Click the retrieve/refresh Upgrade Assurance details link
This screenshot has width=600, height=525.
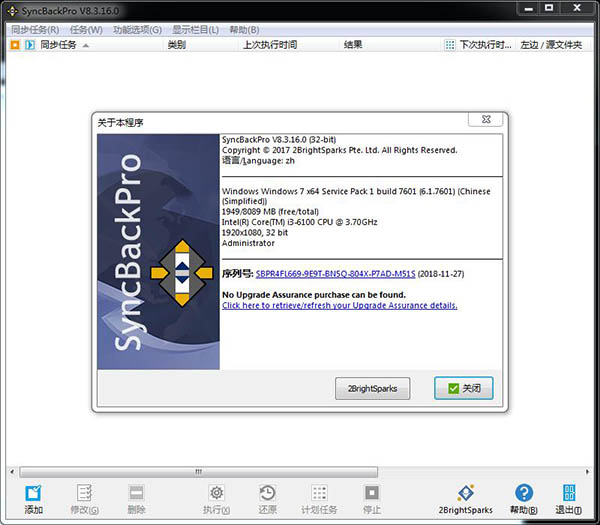[339, 305]
